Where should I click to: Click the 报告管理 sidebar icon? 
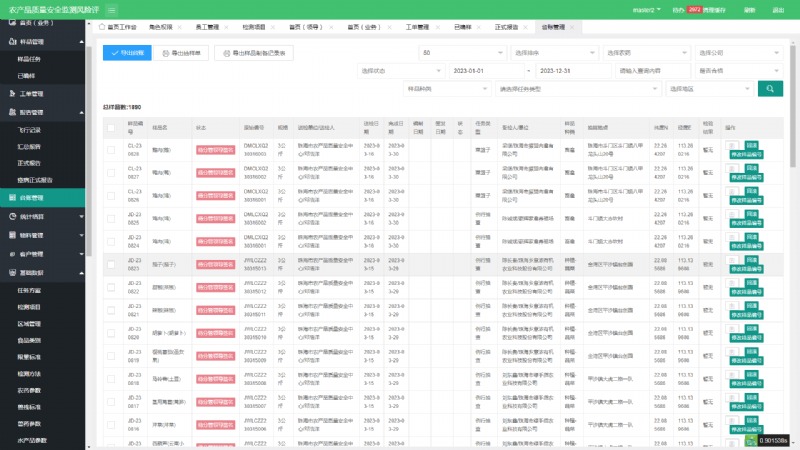pos(12,112)
